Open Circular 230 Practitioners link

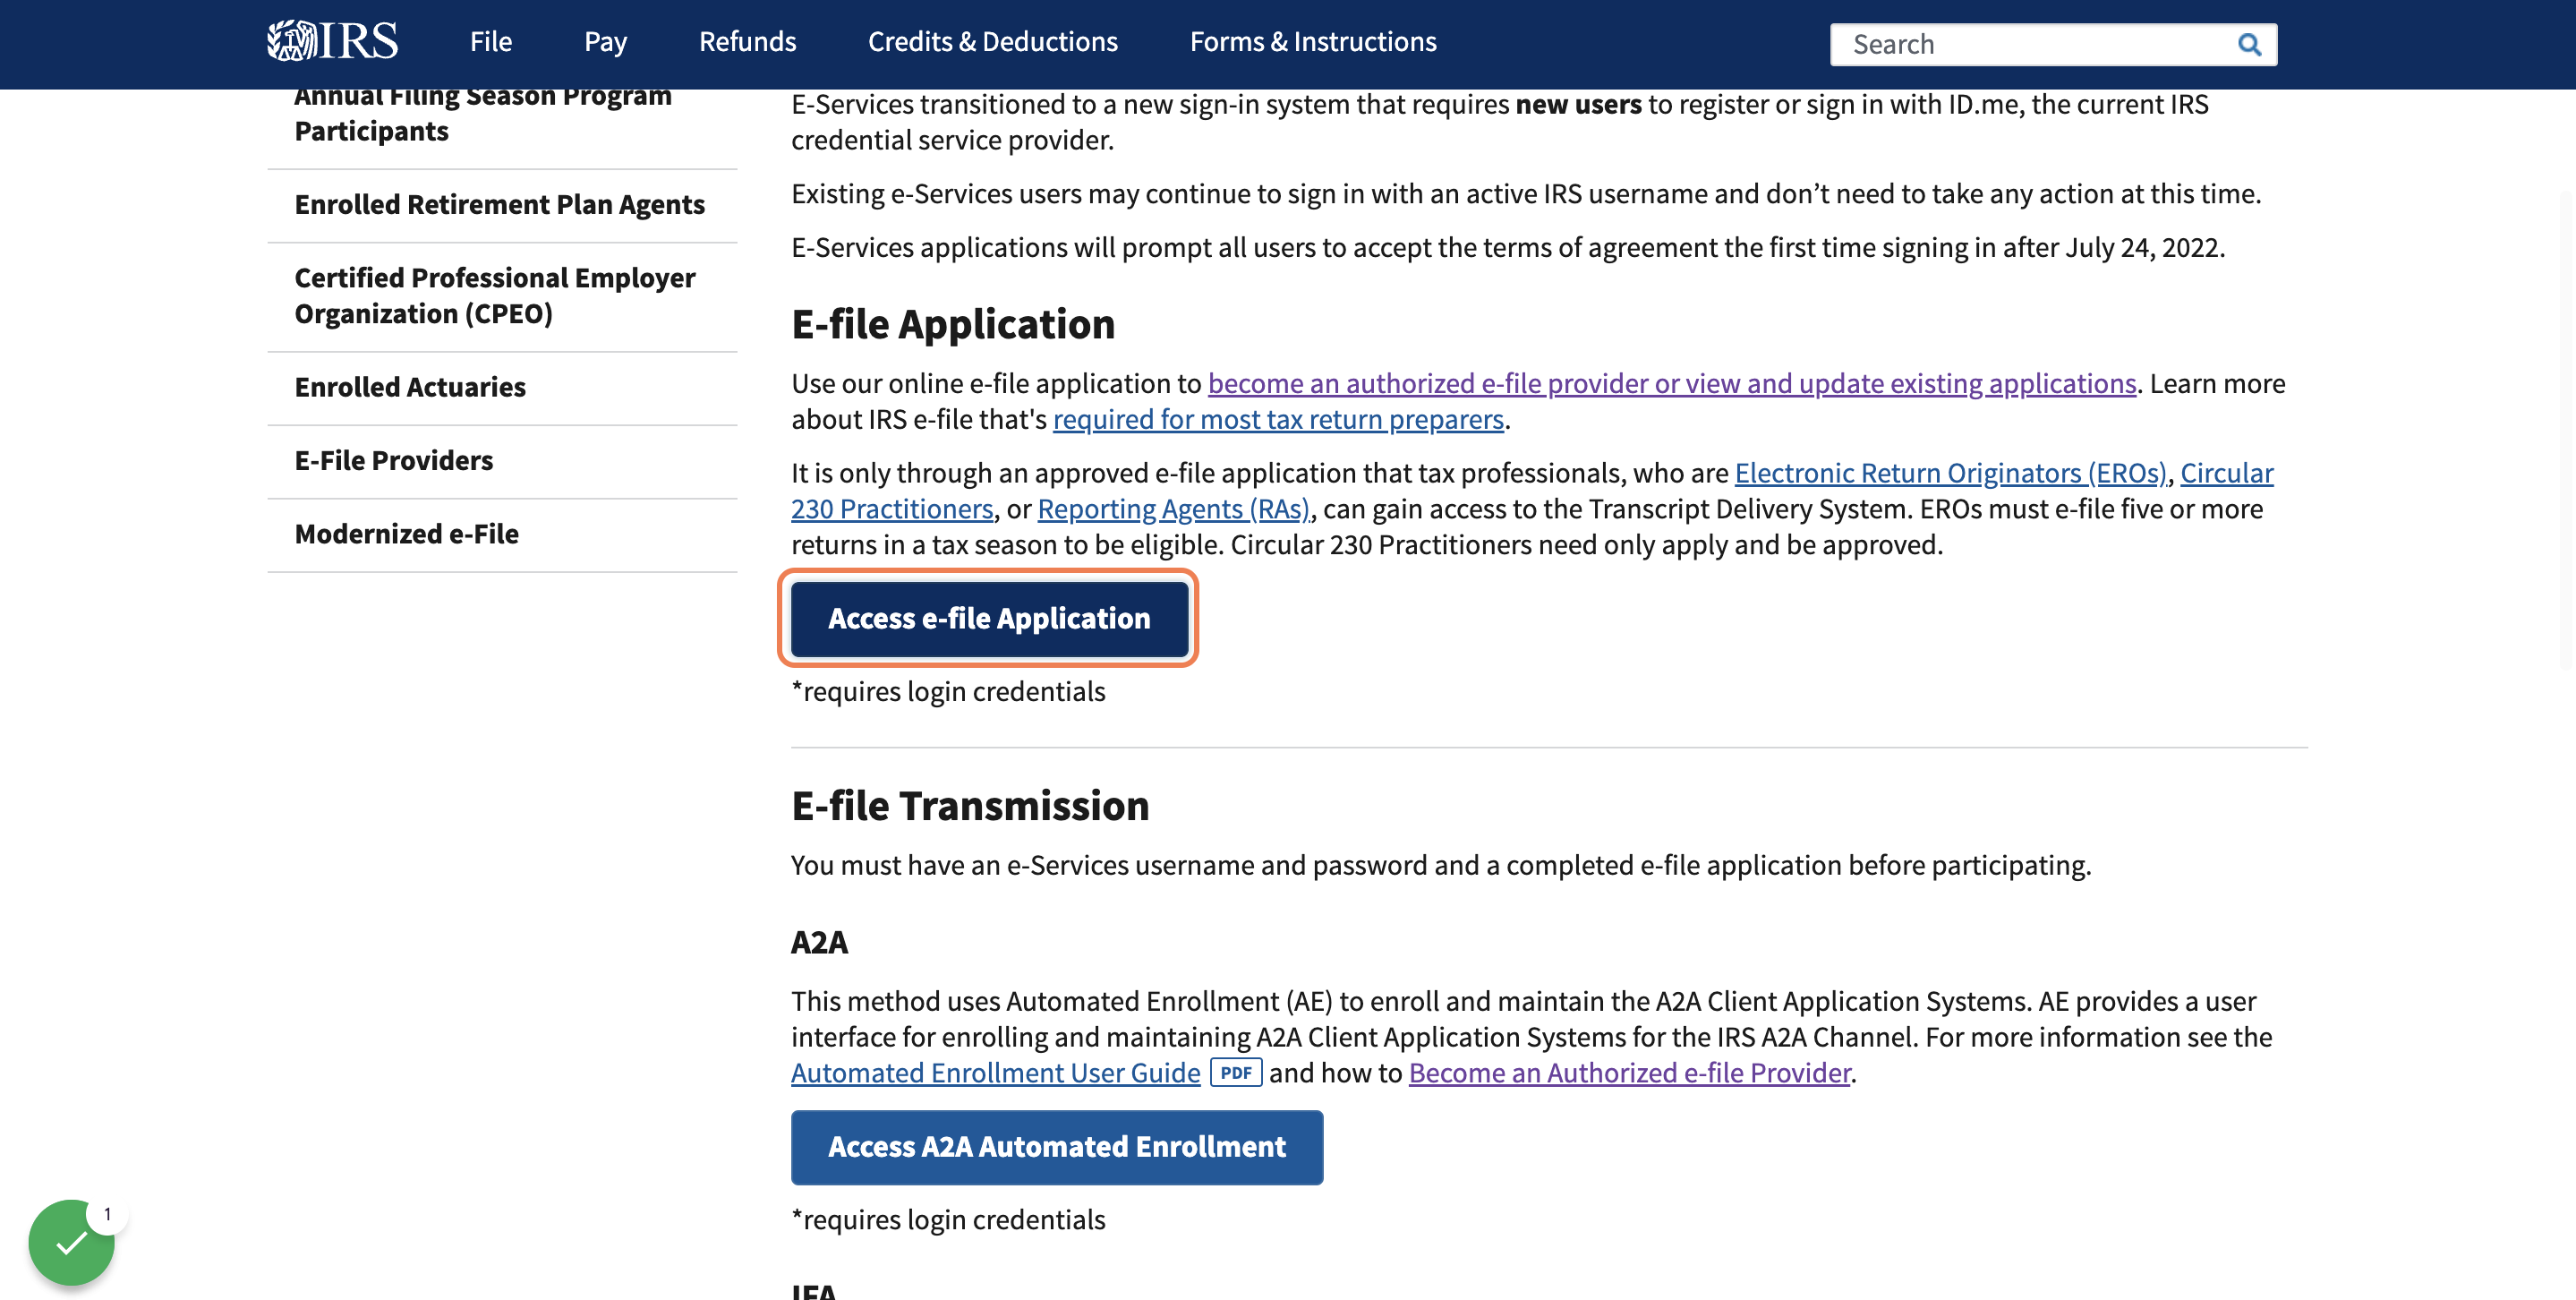click(x=892, y=508)
